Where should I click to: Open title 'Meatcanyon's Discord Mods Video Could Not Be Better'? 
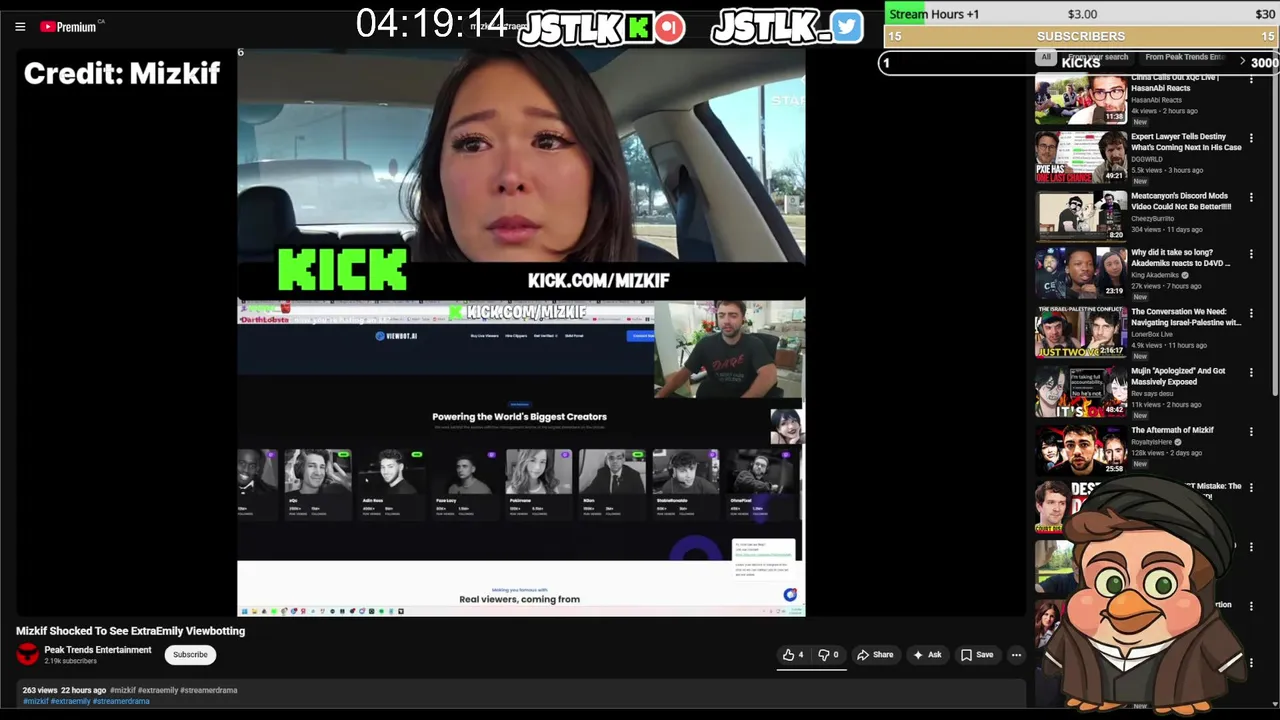pyautogui.click(x=1182, y=201)
